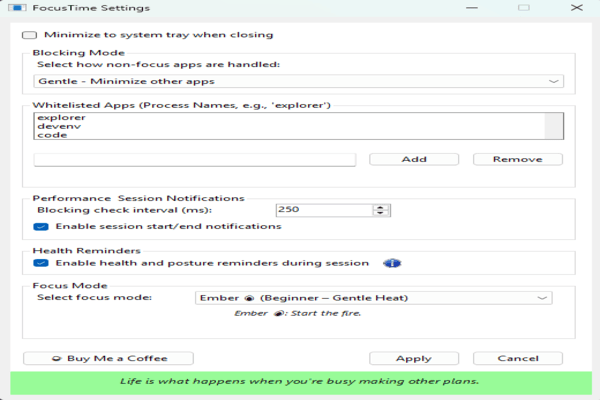Click the blocking check interval value field
Image resolution: width=600 pixels, height=400 pixels.
pyautogui.click(x=324, y=210)
